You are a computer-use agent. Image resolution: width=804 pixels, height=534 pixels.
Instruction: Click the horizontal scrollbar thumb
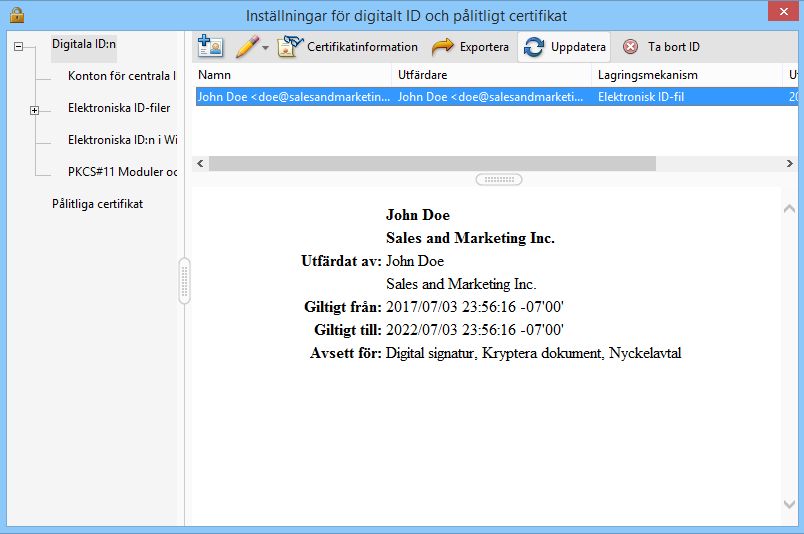(432, 164)
